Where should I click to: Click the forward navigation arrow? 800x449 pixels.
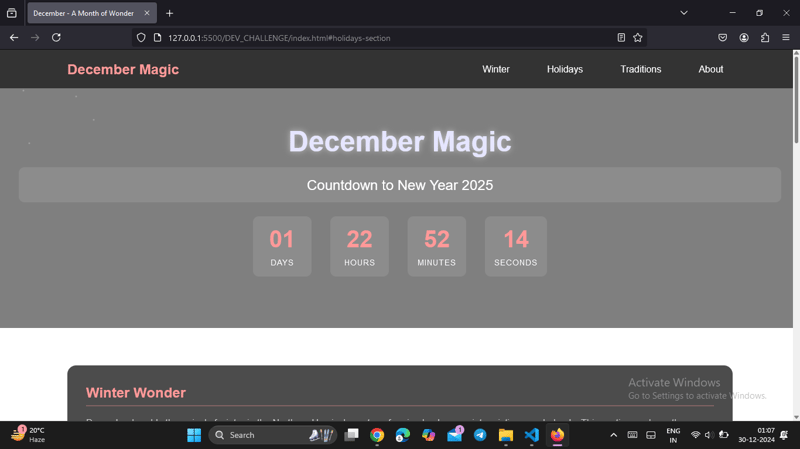(35, 38)
